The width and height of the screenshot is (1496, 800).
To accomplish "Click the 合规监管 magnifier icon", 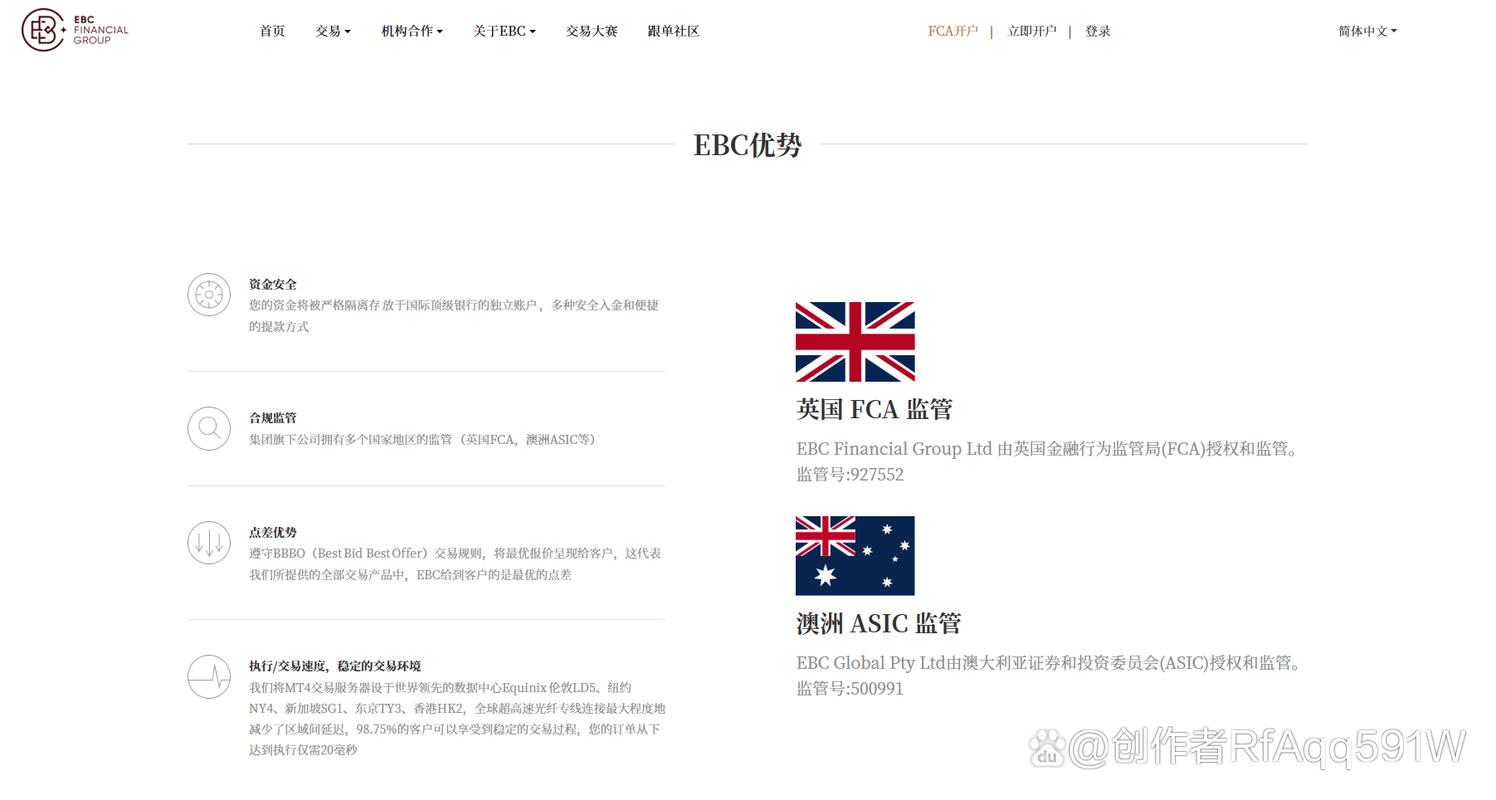I will (209, 428).
